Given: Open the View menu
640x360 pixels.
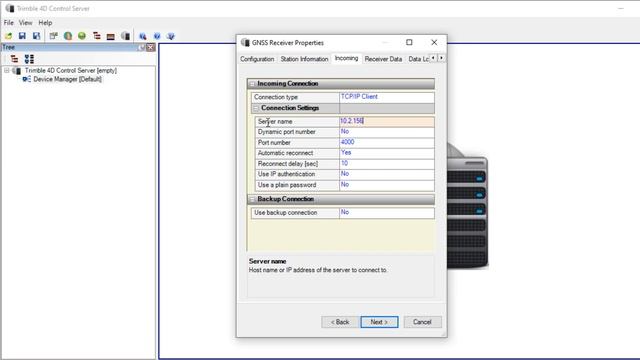Looking at the screenshot, I should [25, 23].
